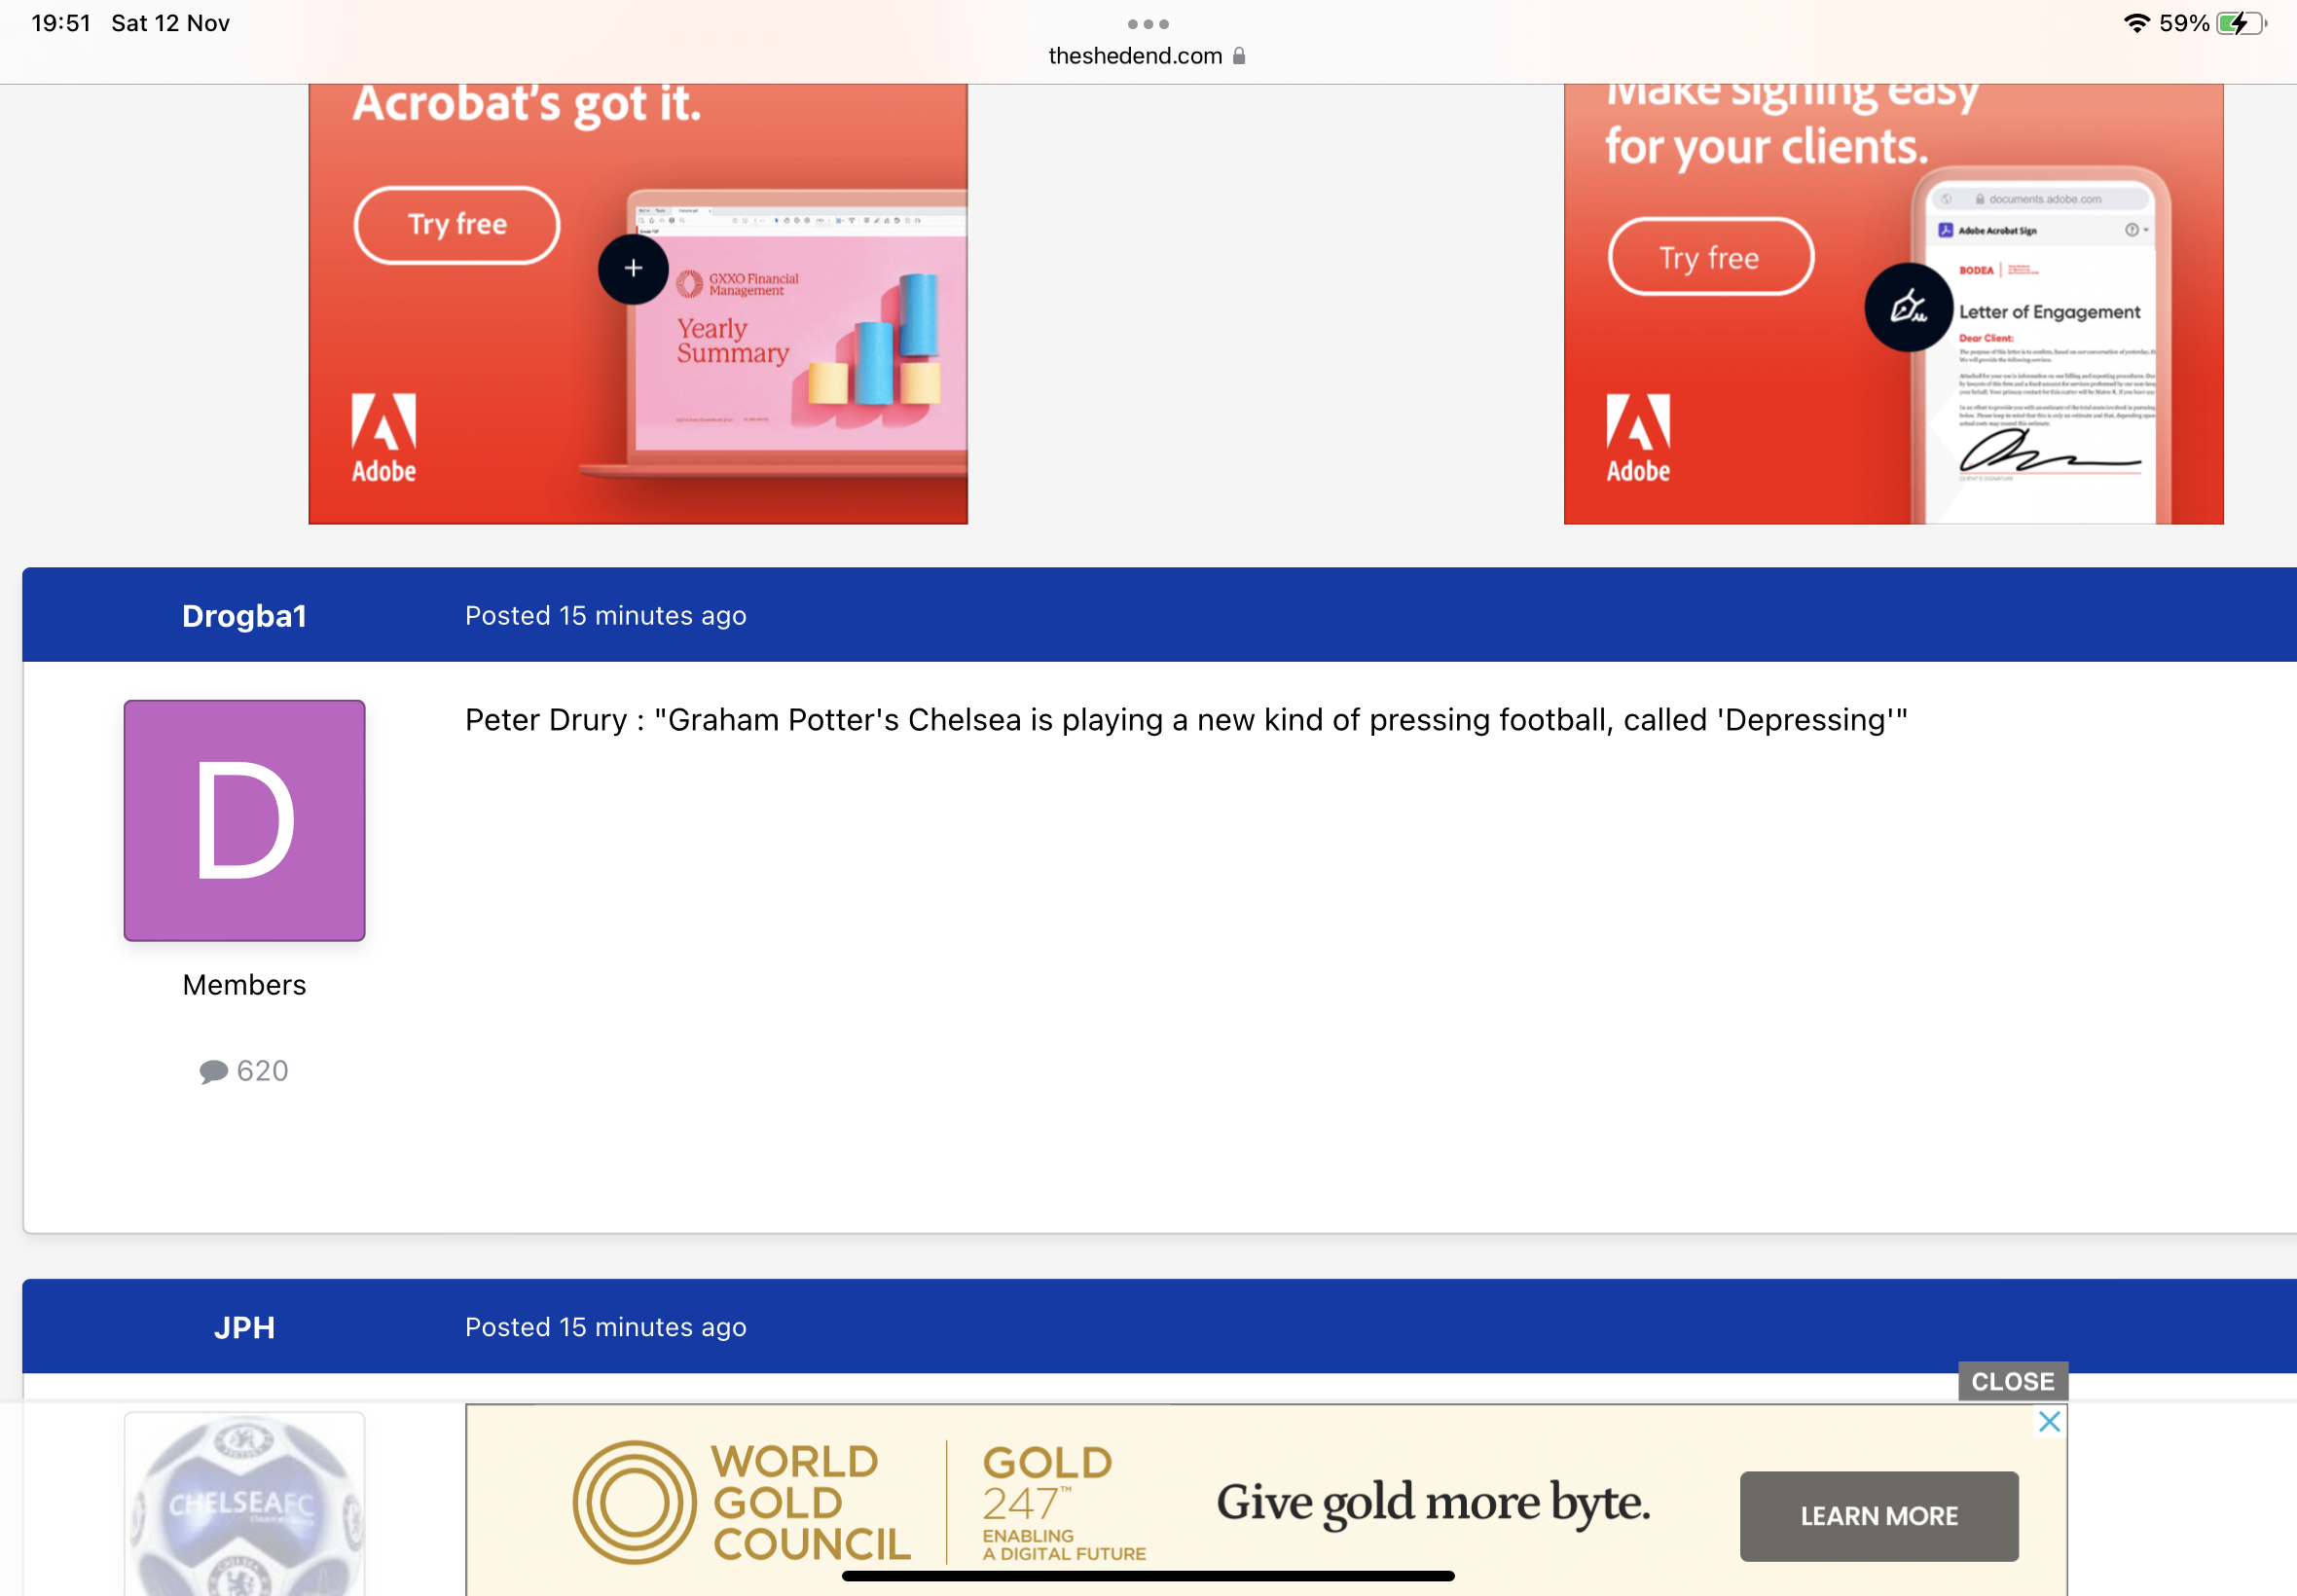Screen dimensions: 2297x1596
Task: Open the JPH username profile link
Action: click(x=244, y=1327)
